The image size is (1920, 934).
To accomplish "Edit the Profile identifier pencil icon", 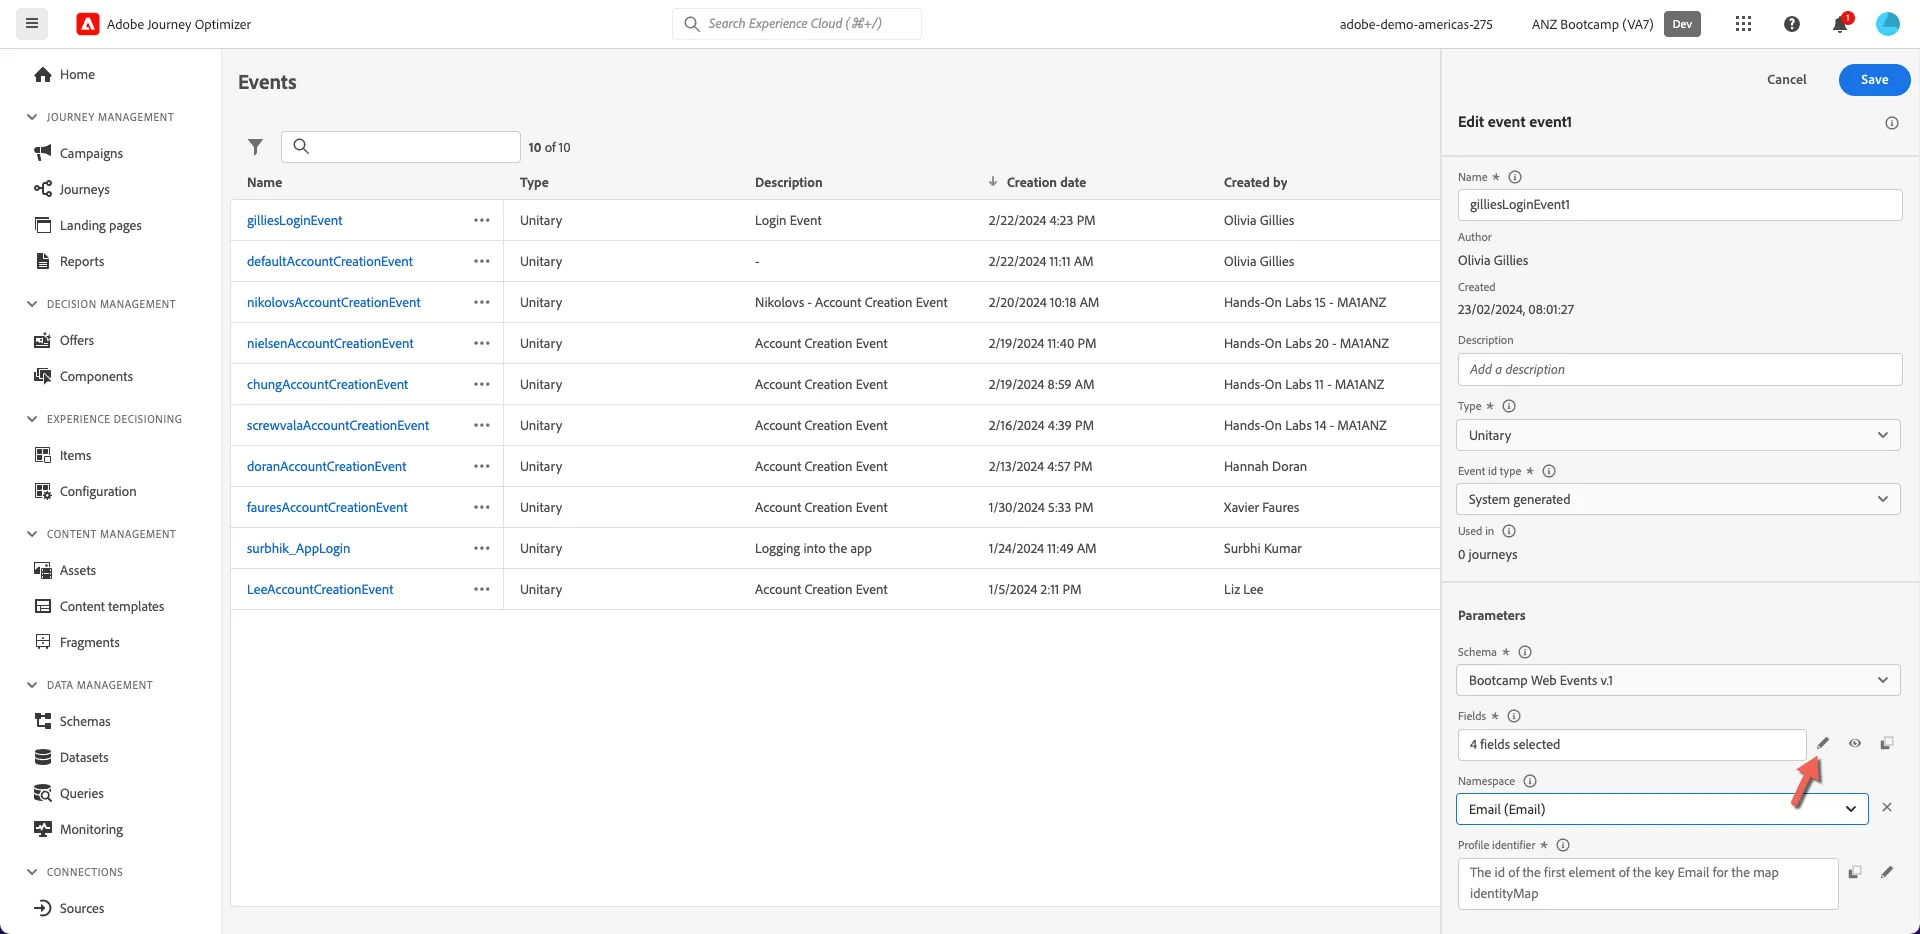I will coord(1887,872).
